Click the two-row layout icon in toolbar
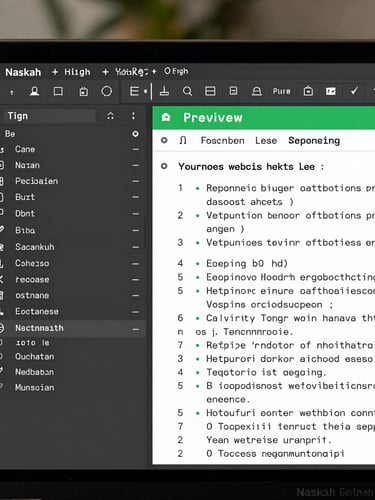 click(x=210, y=91)
